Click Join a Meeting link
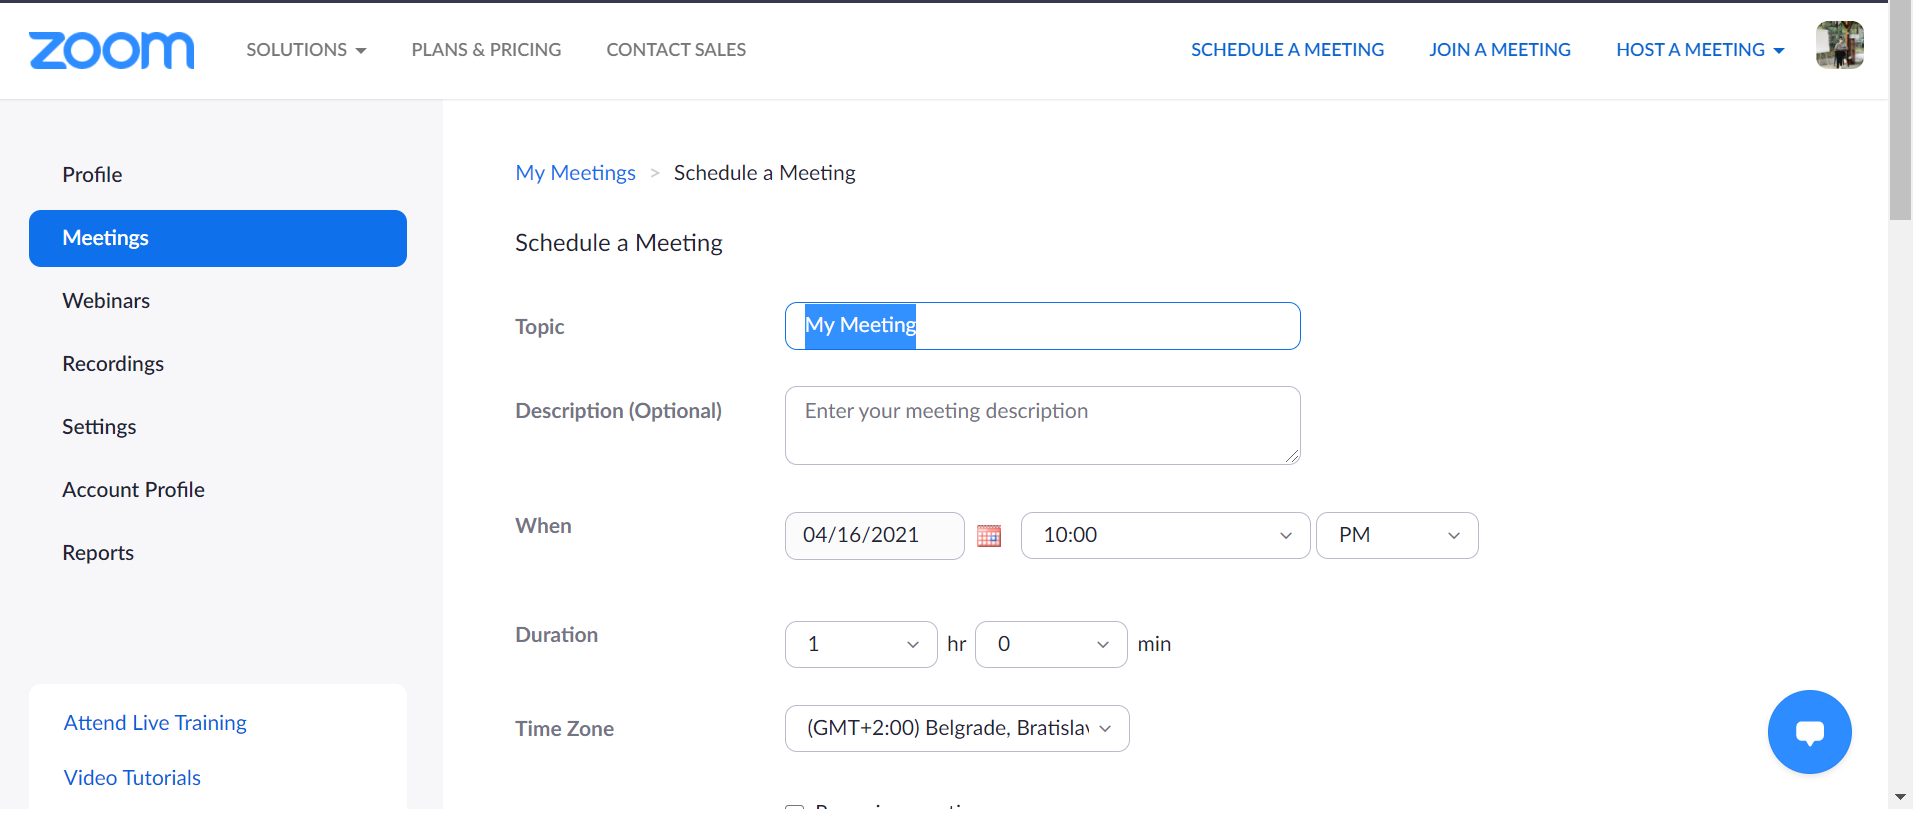 [1500, 50]
